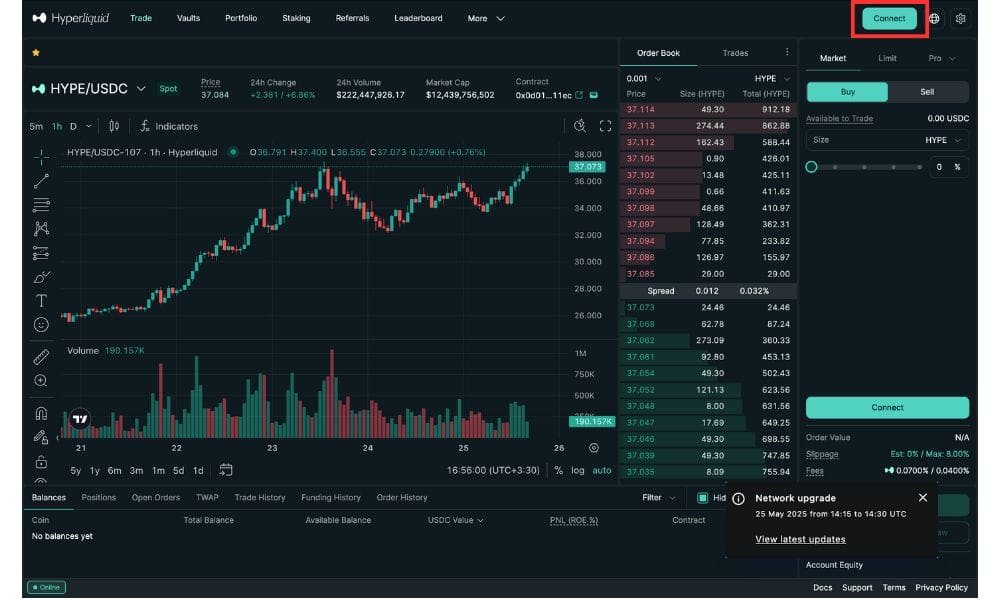Image resolution: width=1000 pixels, height=600 pixels.
Task: Select the forecasting position tool
Action: (41, 253)
